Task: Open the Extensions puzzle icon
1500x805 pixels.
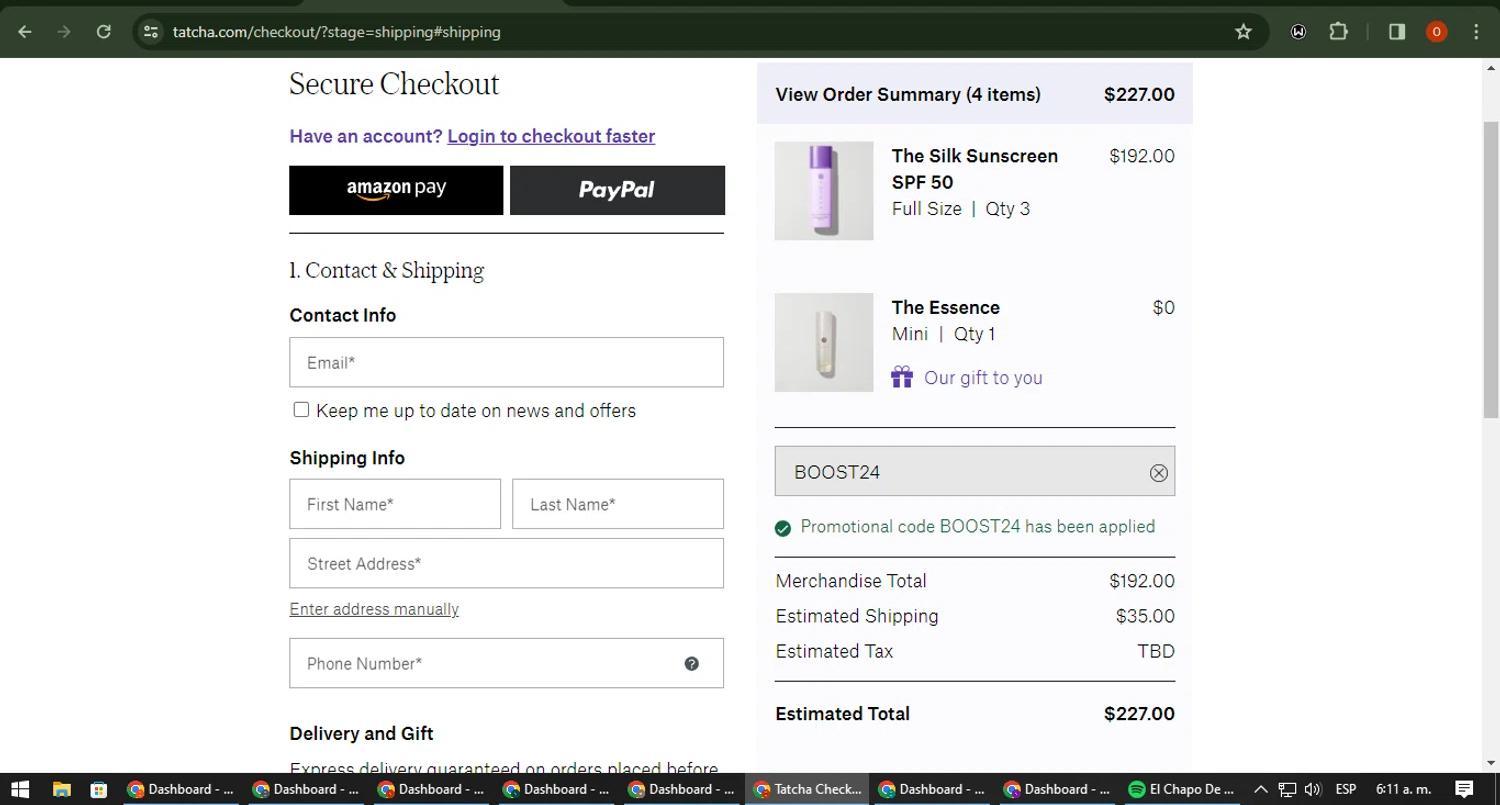Action: point(1338,32)
